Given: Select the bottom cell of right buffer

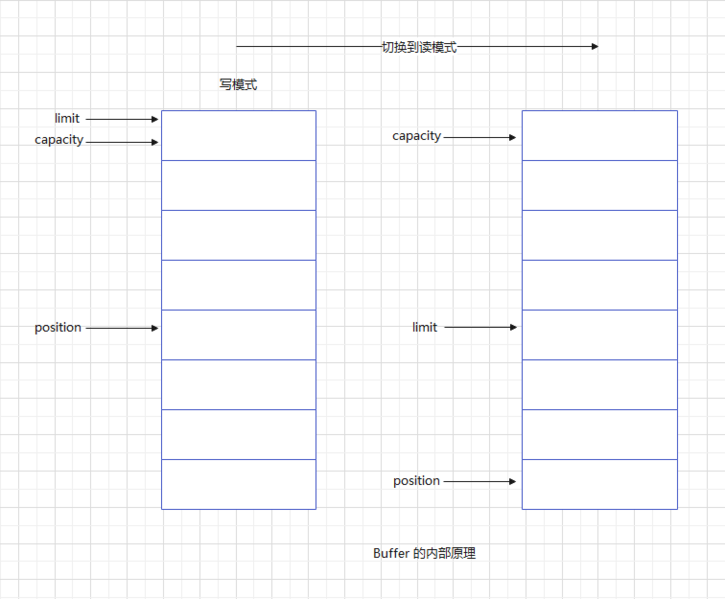Looking at the screenshot, I should tap(599, 484).
